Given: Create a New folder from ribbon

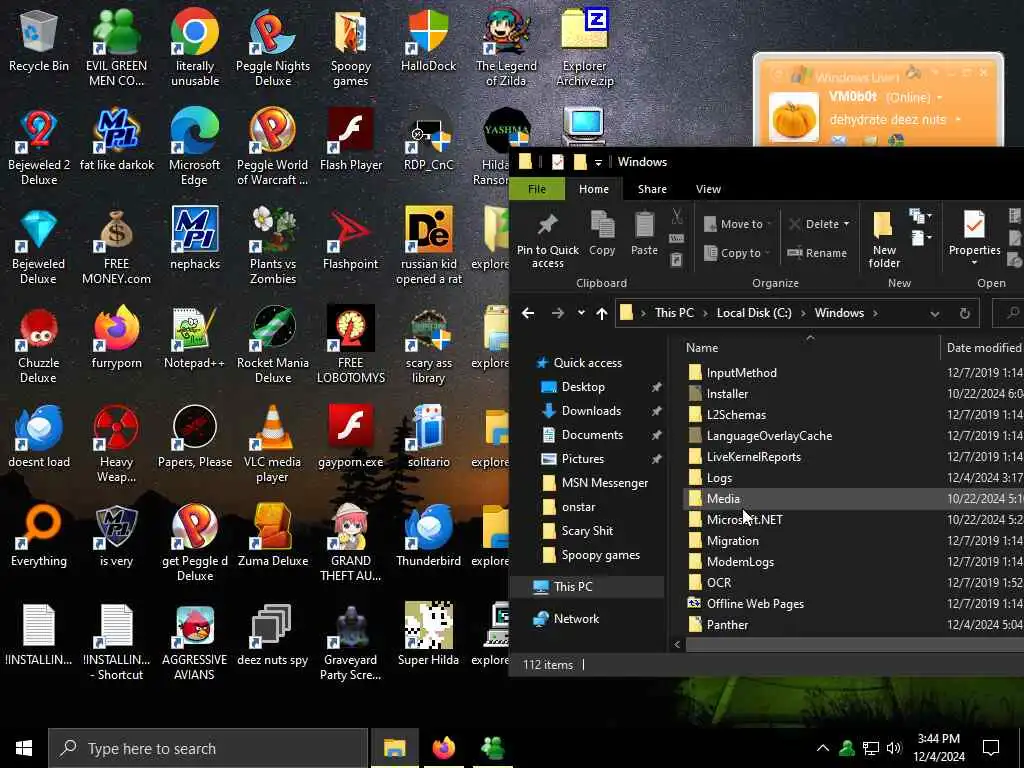Looking at the screenshot, I should tap(884, 240).
